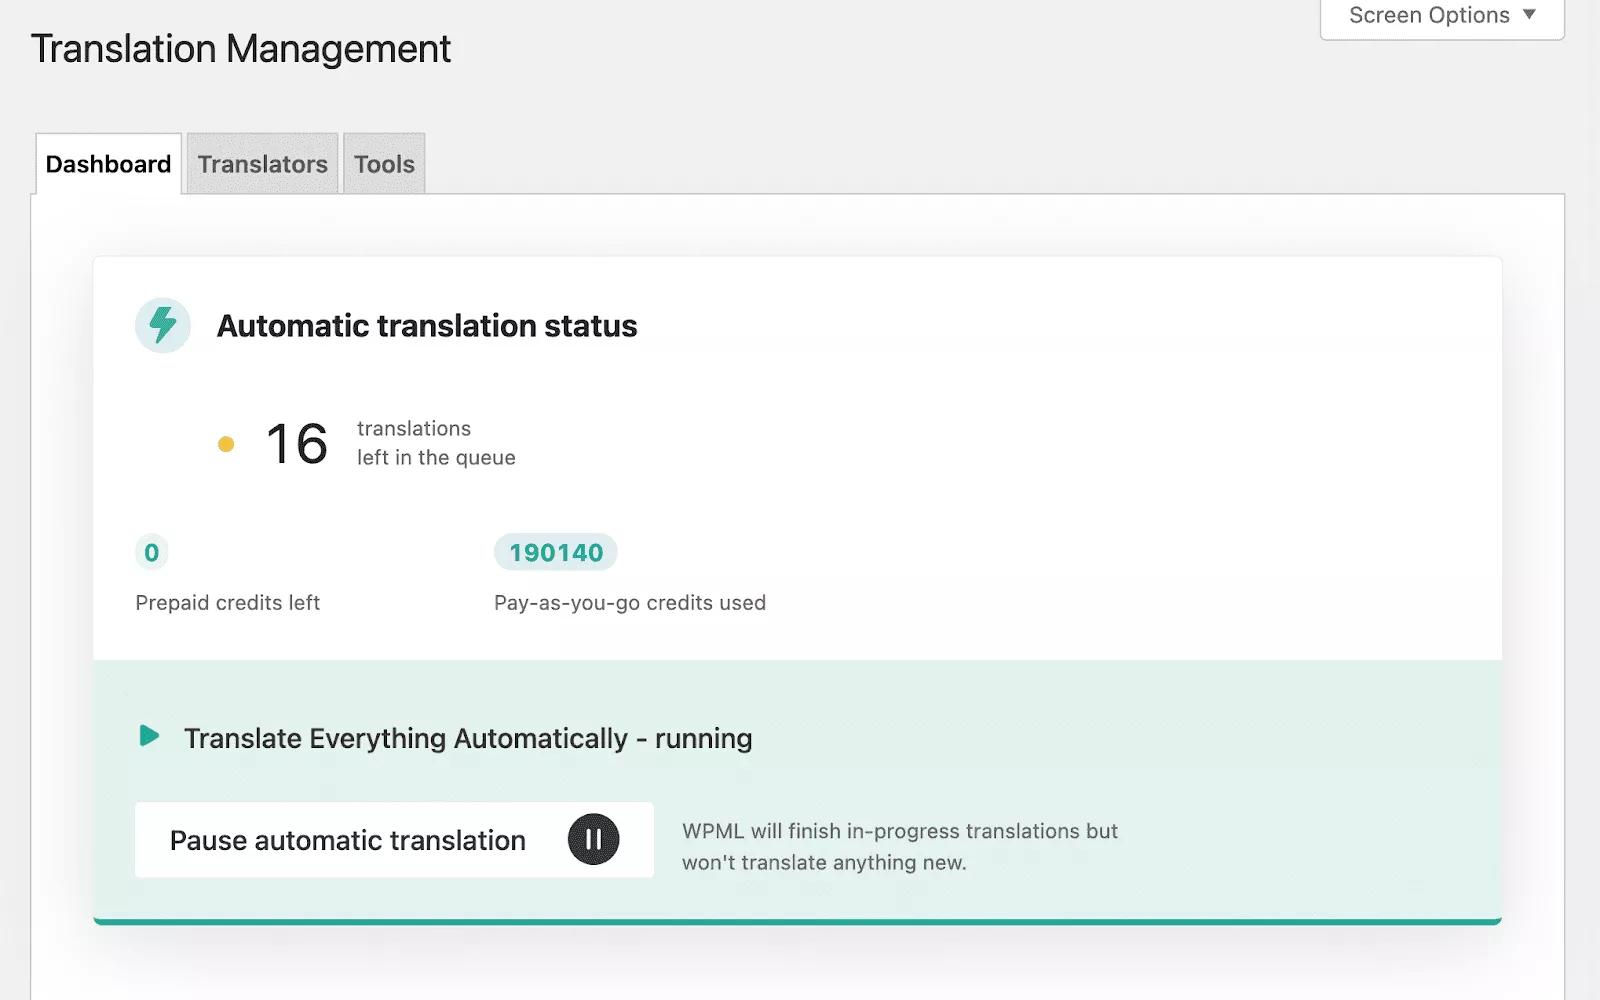
Task: Click the number 16 queue count
Action: click(297, 444)
